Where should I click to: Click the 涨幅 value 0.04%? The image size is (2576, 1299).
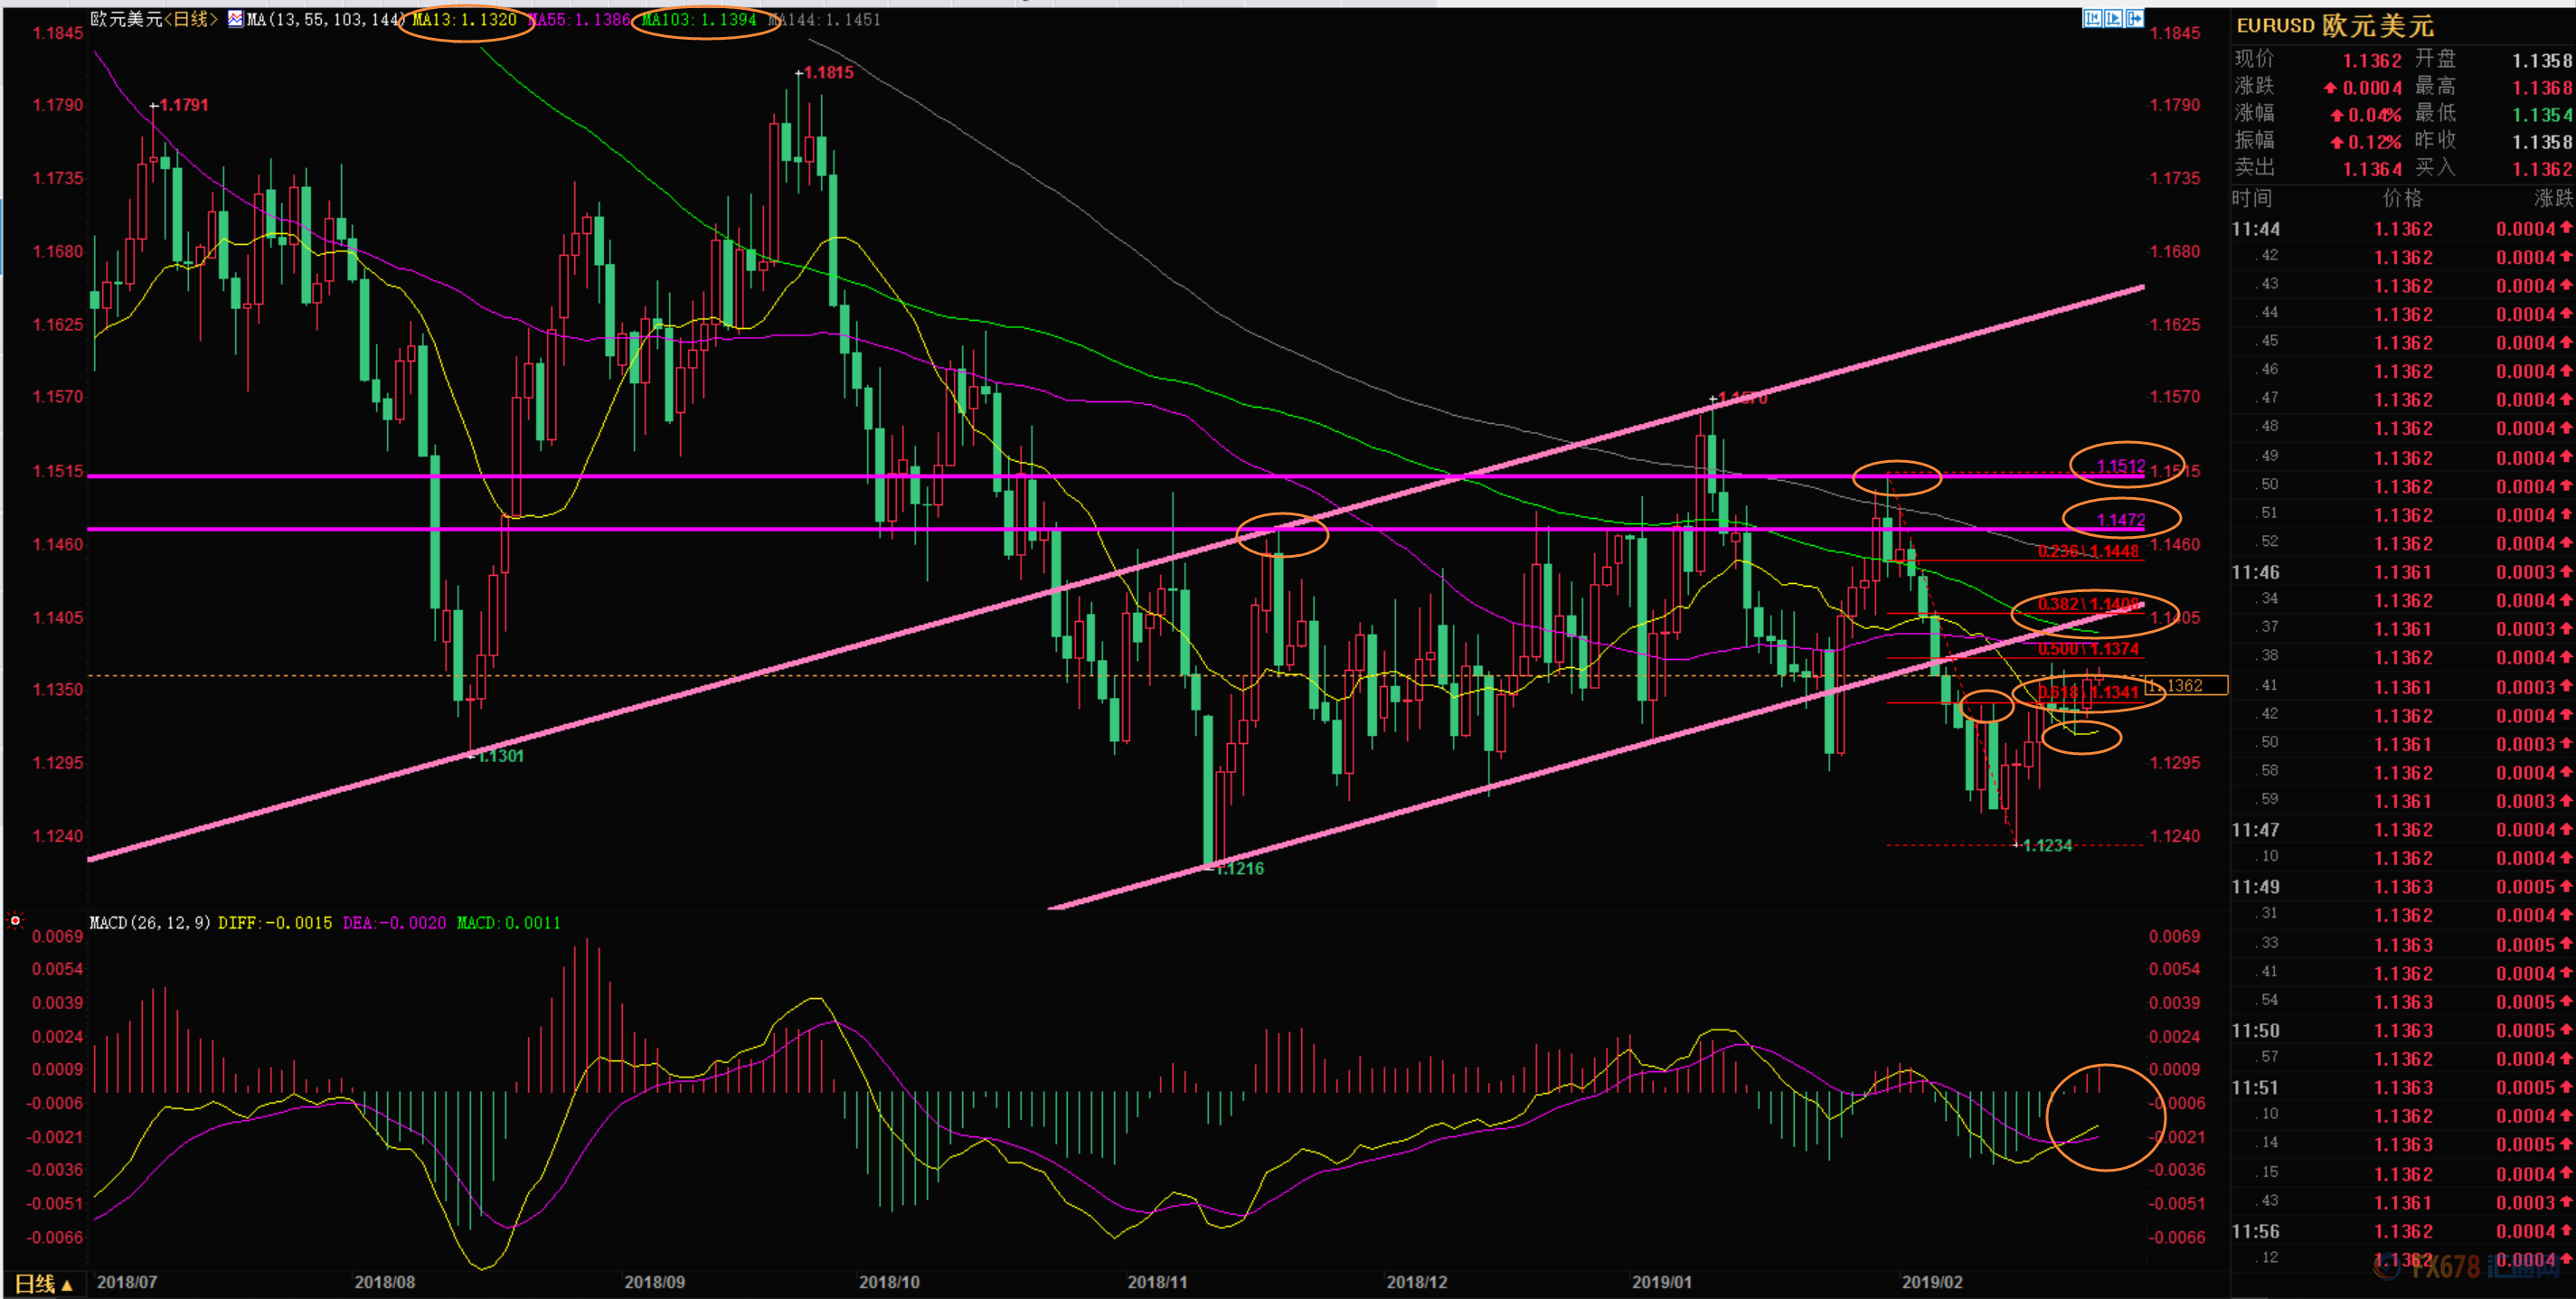click(x=2374, y=115)
